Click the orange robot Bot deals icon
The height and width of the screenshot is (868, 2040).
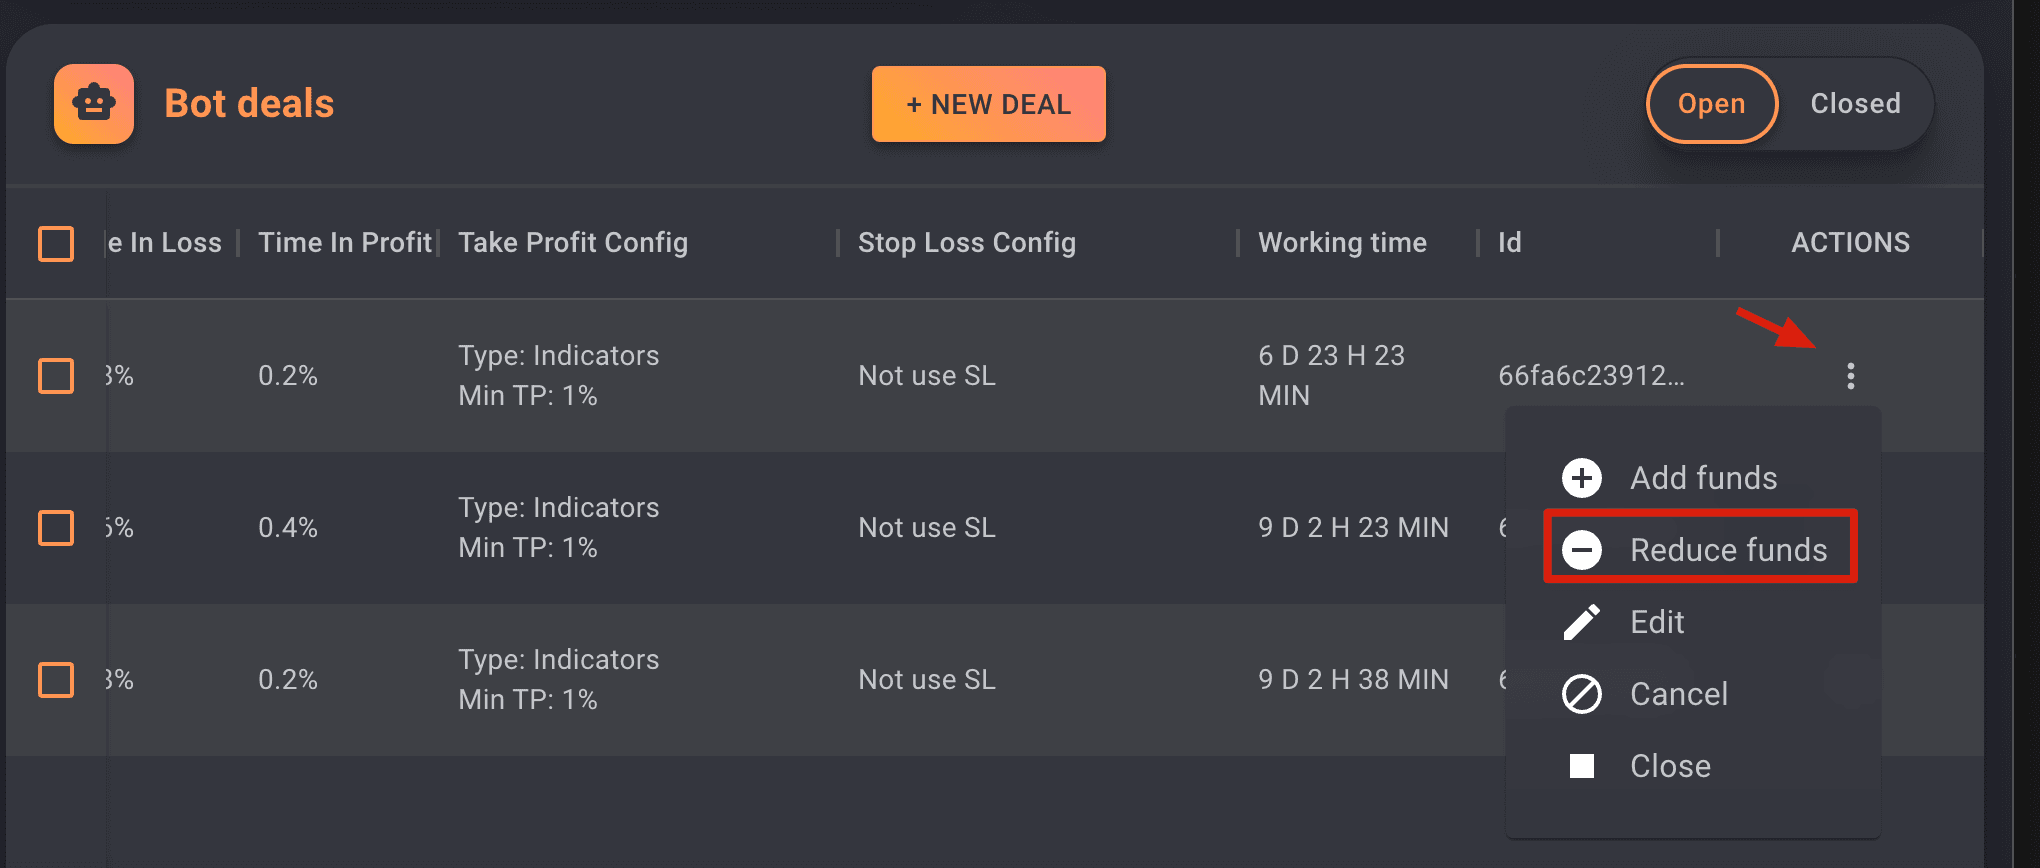[x=94, y=104]
